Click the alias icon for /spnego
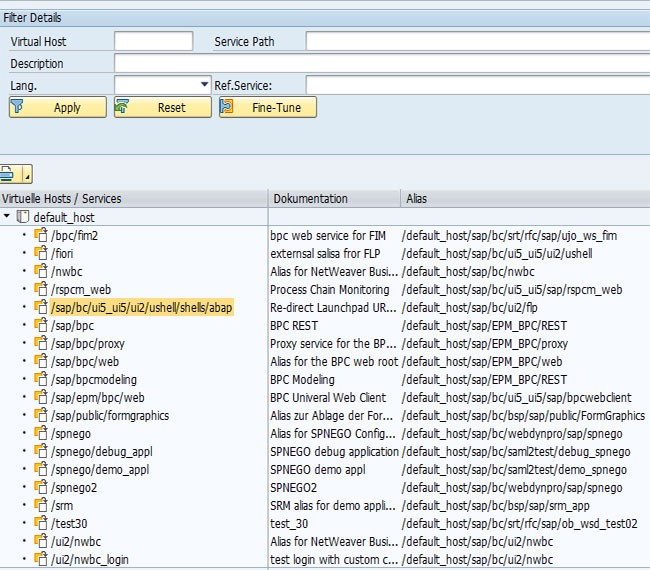The width and height of the screenshot is (650, 570). (41, 433)
